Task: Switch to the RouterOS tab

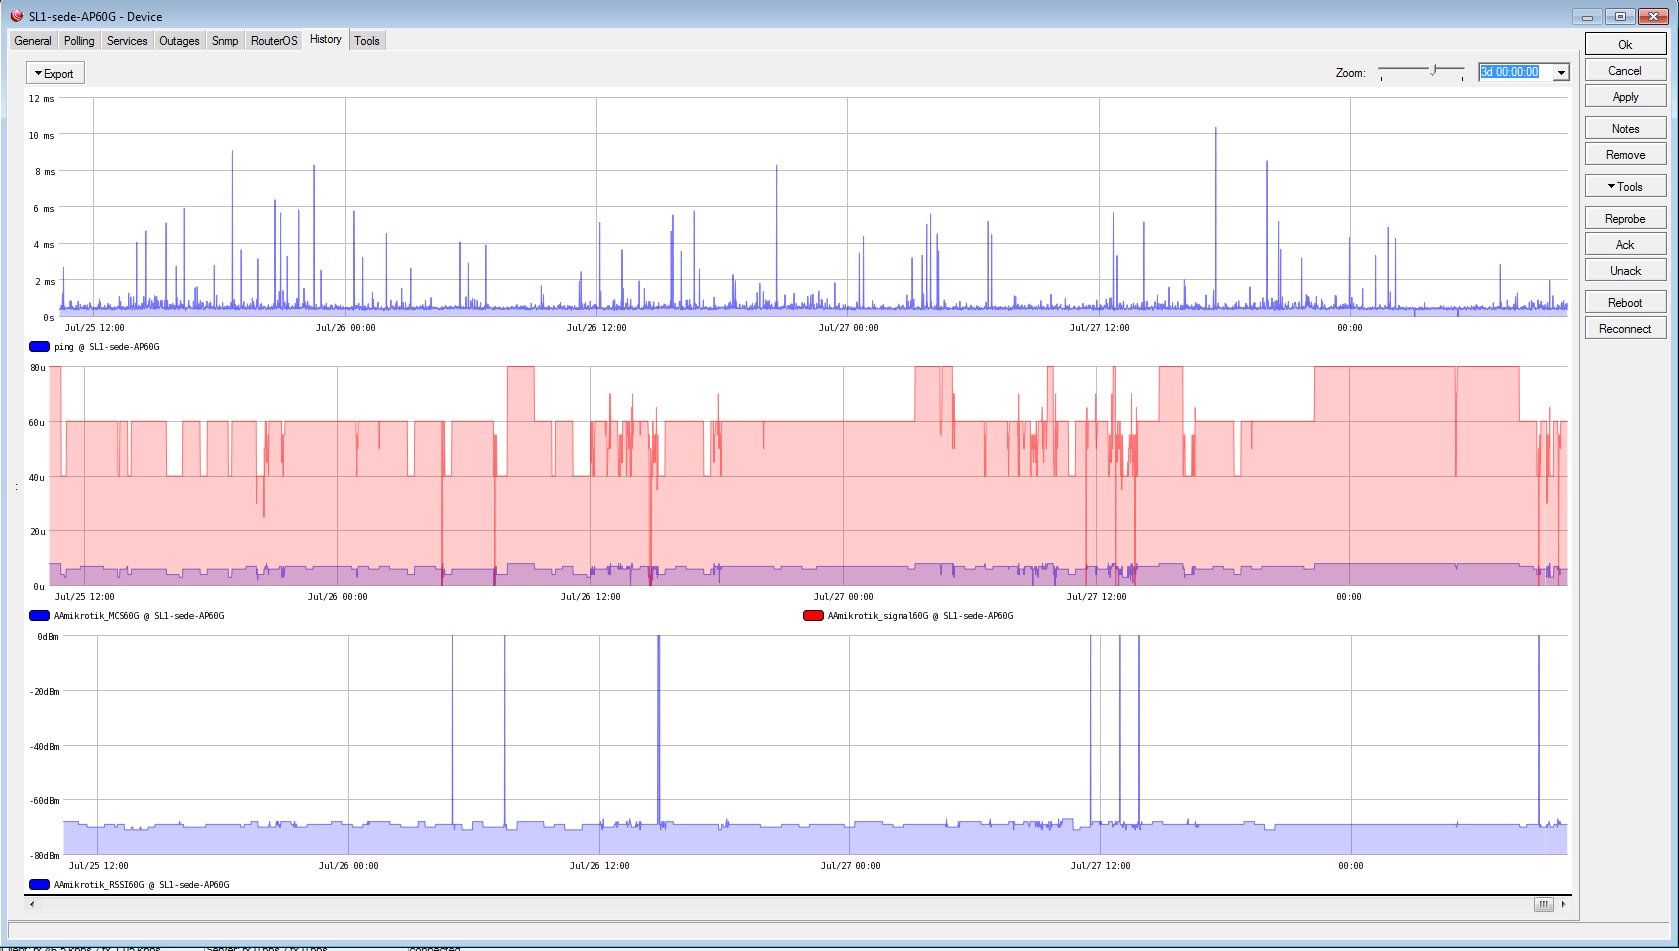Action: pos(273,41)
